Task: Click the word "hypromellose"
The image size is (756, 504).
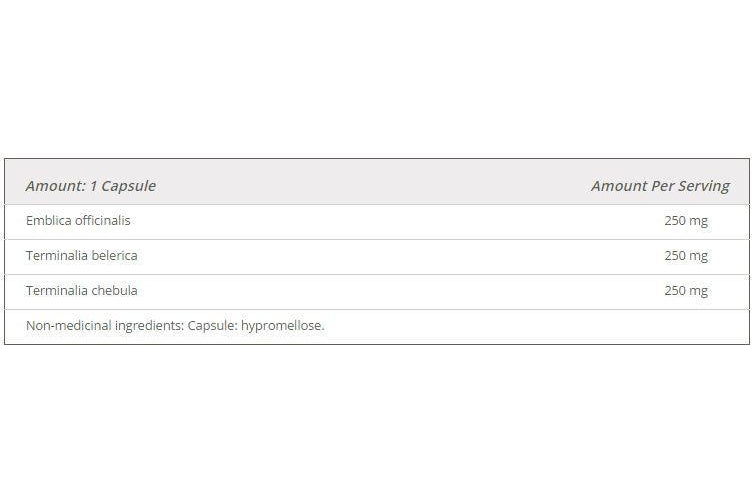Action: (282, 326)
